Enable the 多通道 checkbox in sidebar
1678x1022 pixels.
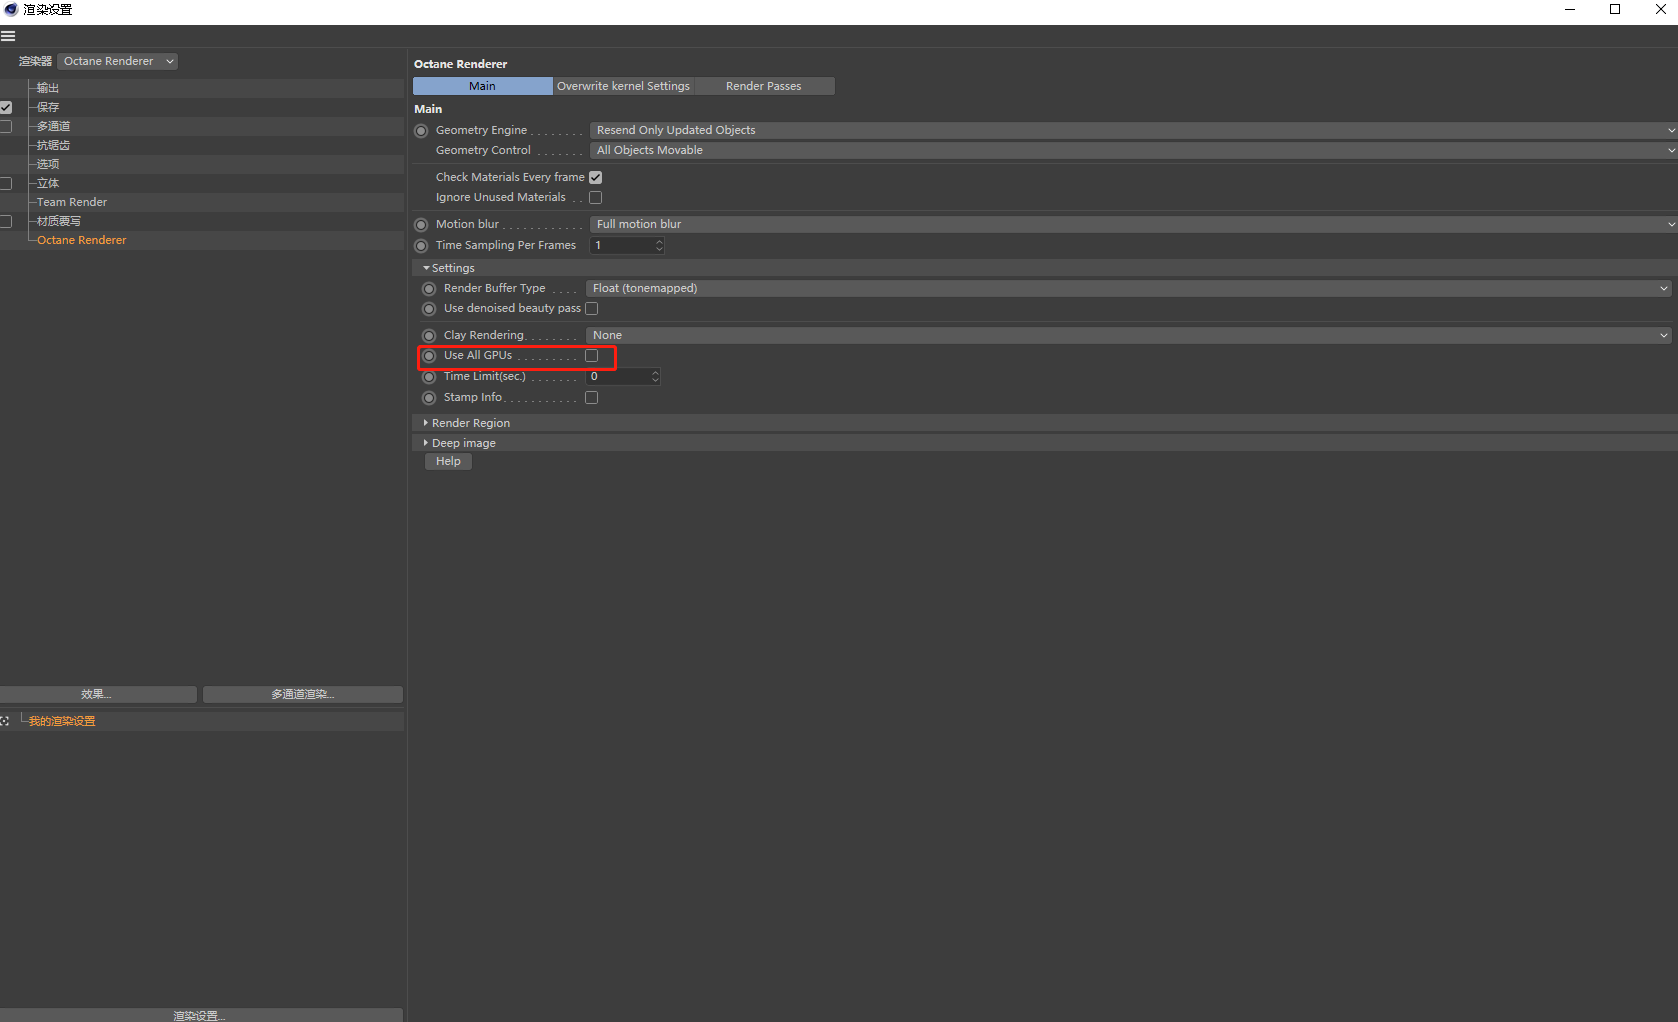click(x=6, y=126)
